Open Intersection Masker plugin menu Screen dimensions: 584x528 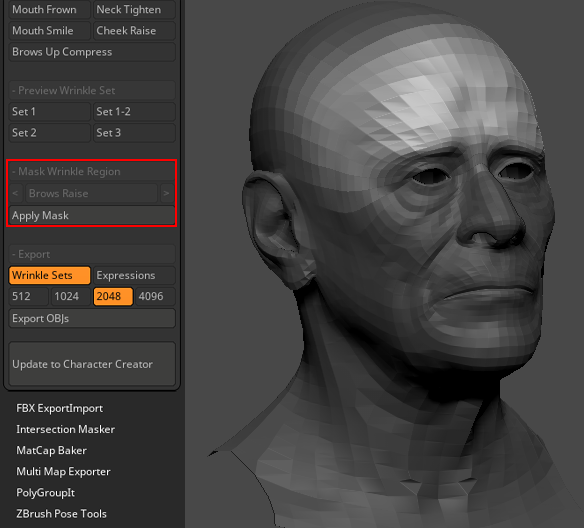tap(66, 429)
